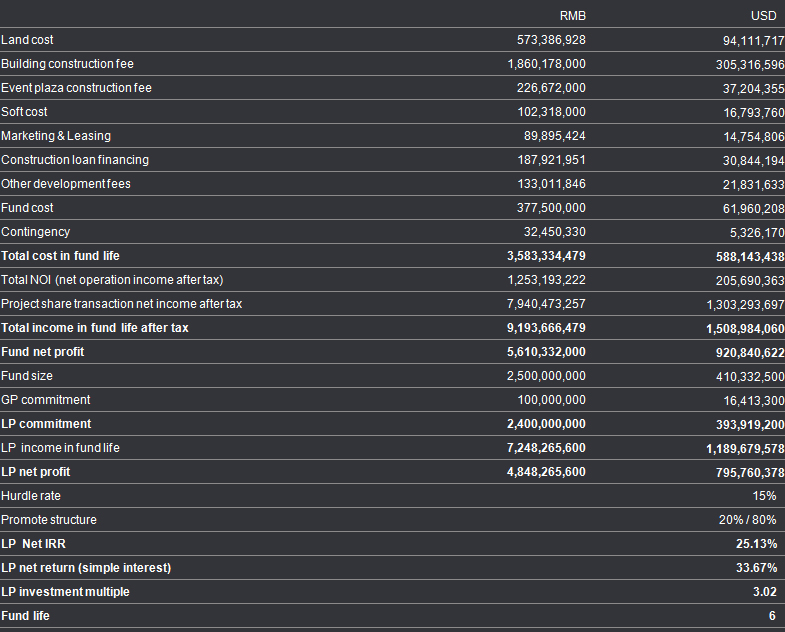
Task: Click the Hurdle rate 15% value
Action: [x=765, y=496]
